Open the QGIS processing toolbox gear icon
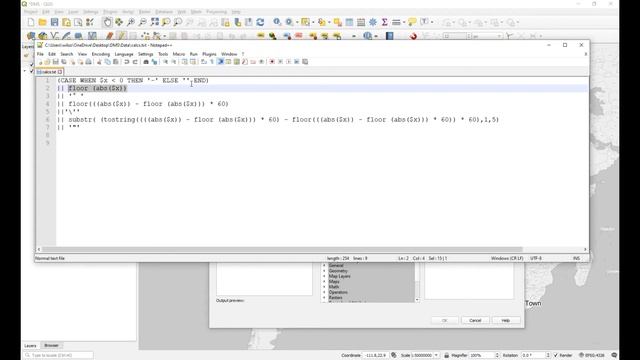 click(x=373, y=22)
